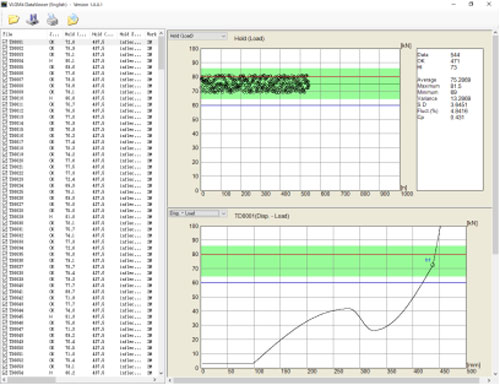Click the Average statistic label
The image size is (500, 385).
427,80
